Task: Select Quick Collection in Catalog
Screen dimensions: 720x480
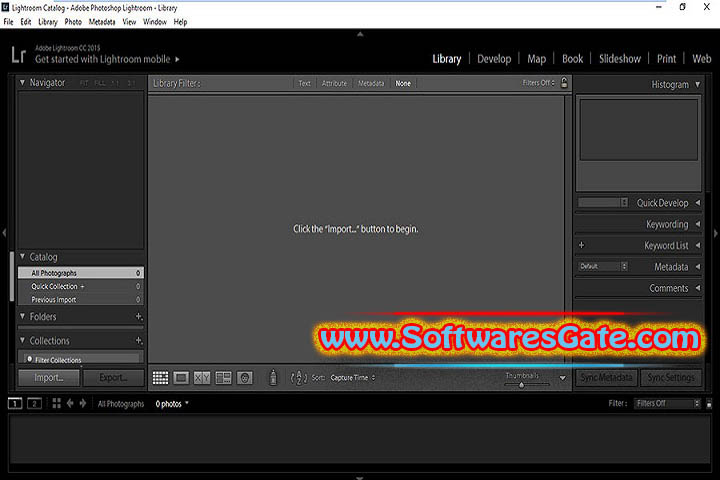Action: (81, 286)
